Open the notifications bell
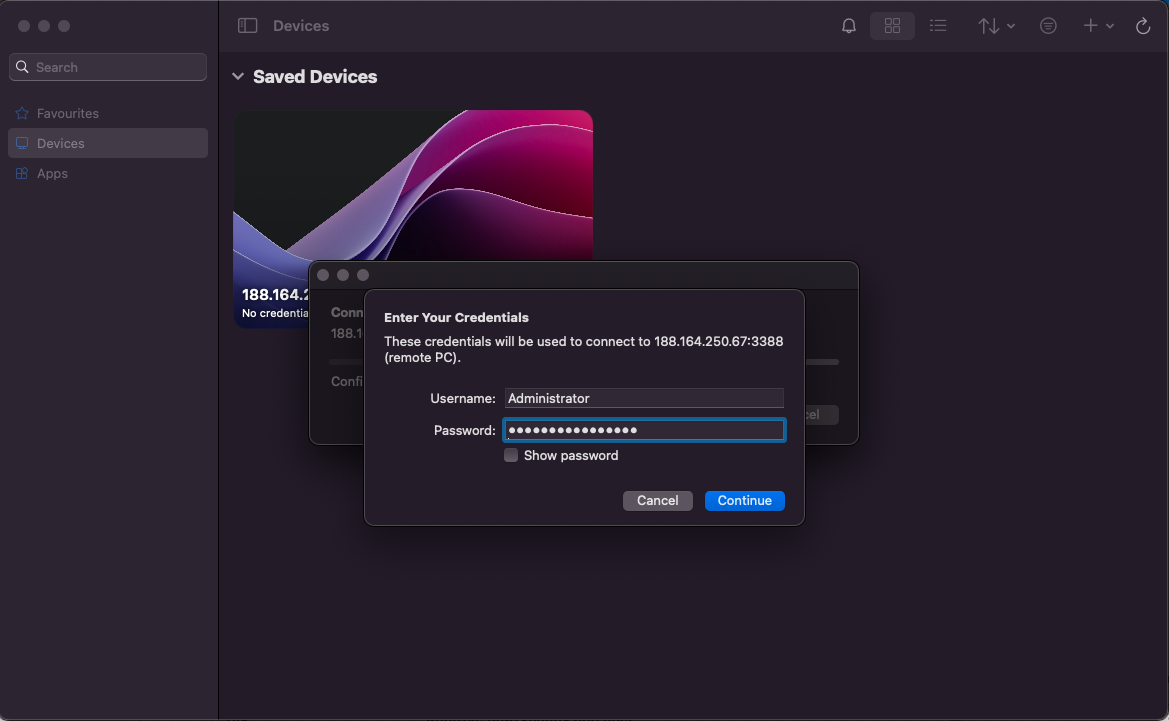This screenshot has height=721, width=1169. click(x=849, y=26)
